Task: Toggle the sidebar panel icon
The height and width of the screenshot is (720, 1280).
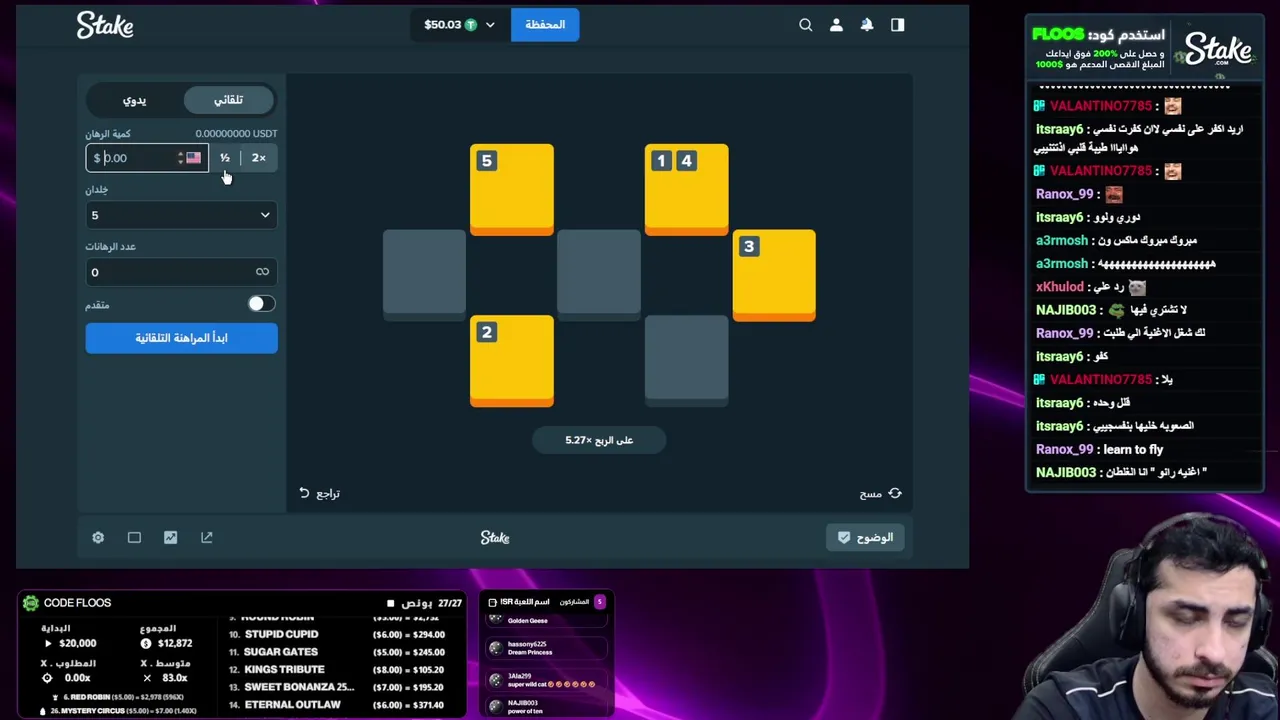Action: (x=897, y=25)
